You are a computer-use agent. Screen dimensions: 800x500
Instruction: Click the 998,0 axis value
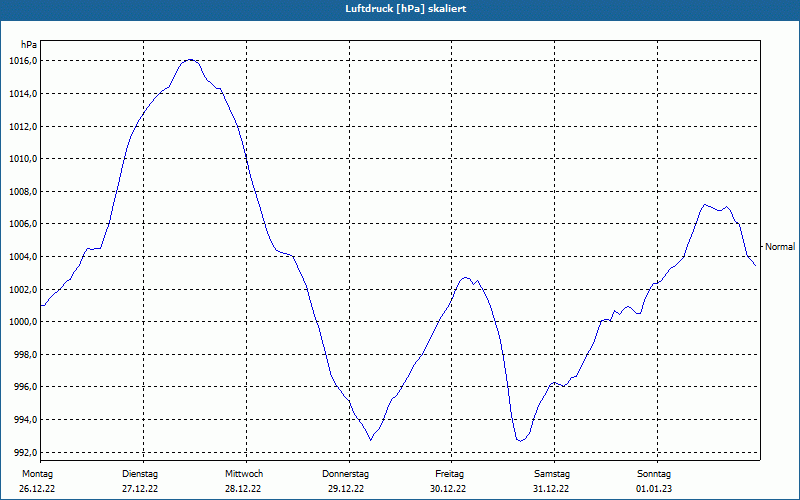pos(25,355)
